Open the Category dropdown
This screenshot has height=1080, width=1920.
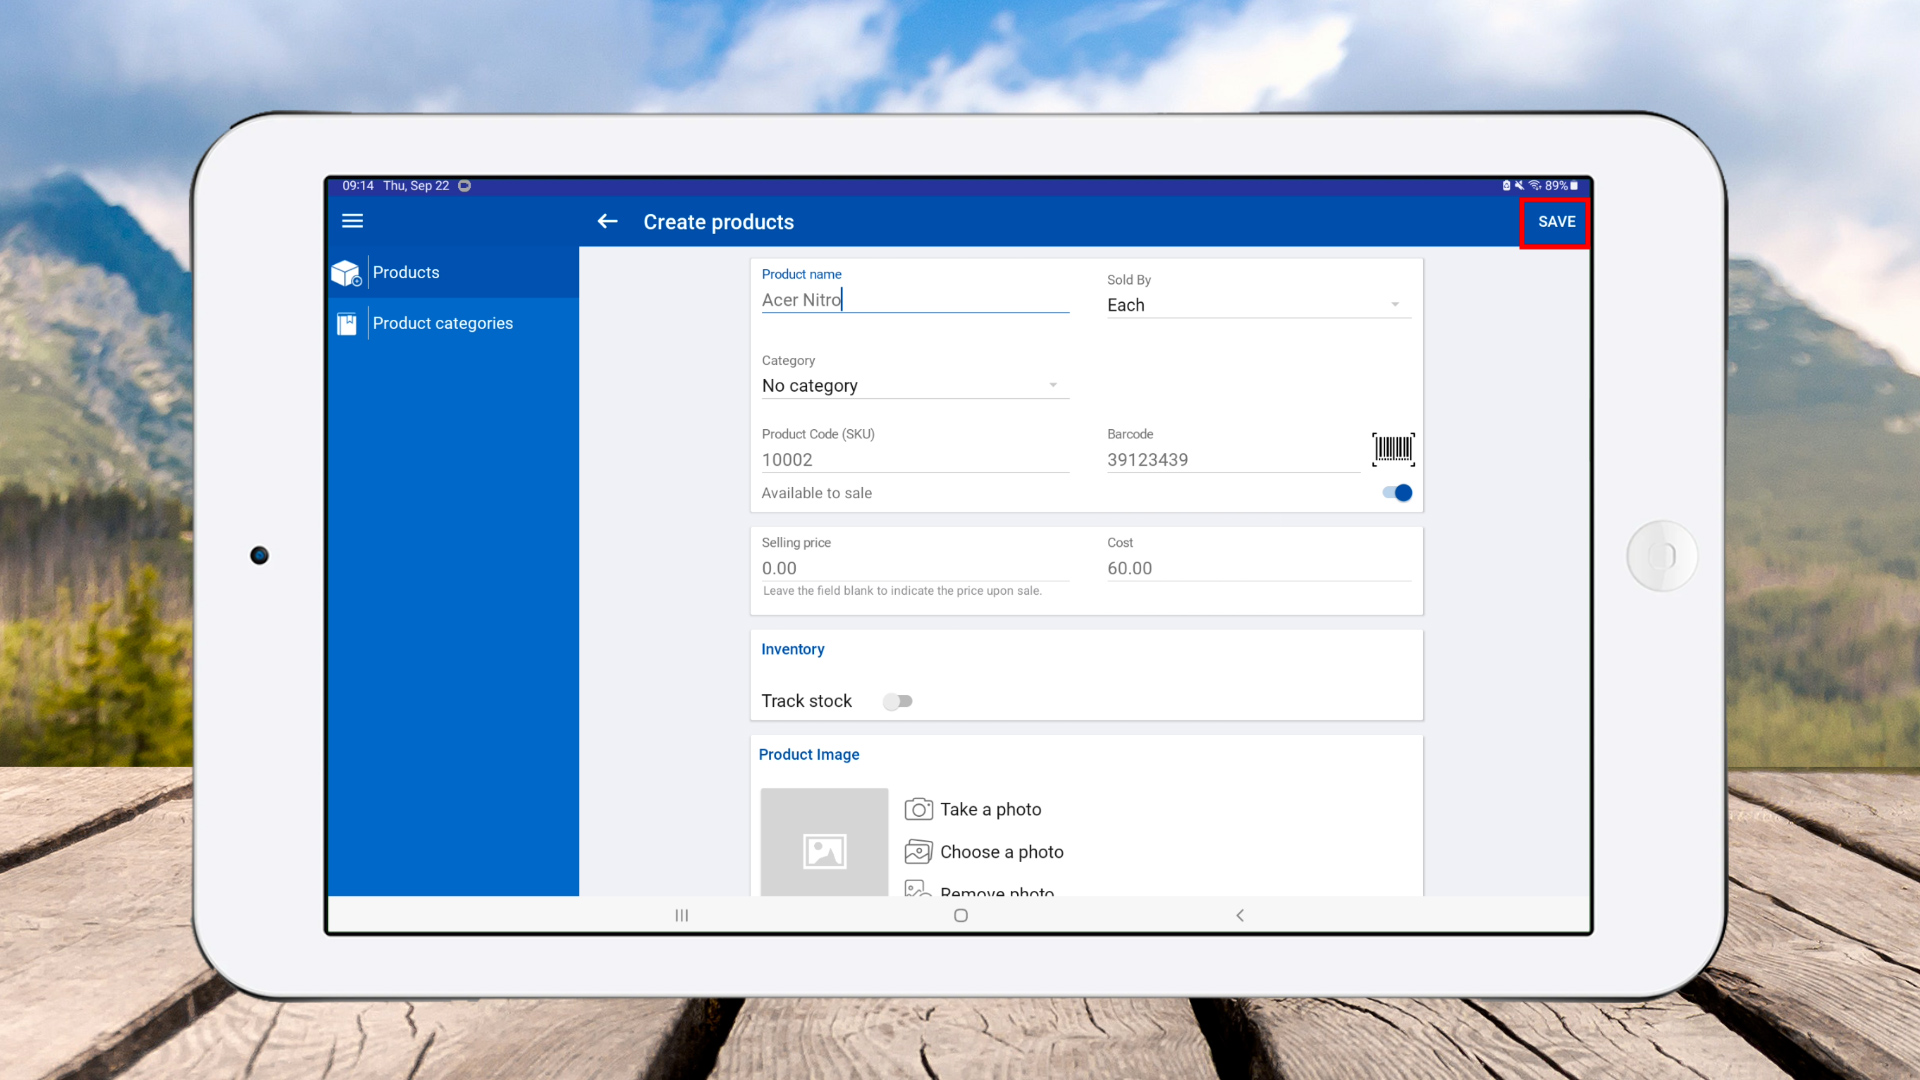point(914,386)
